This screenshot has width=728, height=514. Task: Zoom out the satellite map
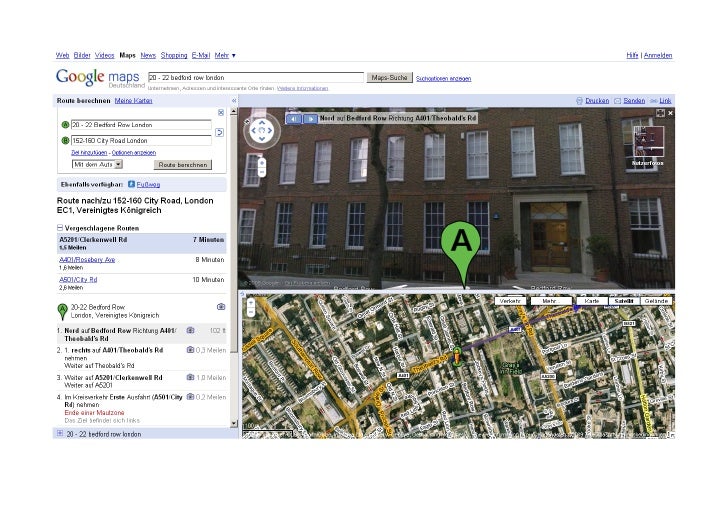click(x=251, y=312)
